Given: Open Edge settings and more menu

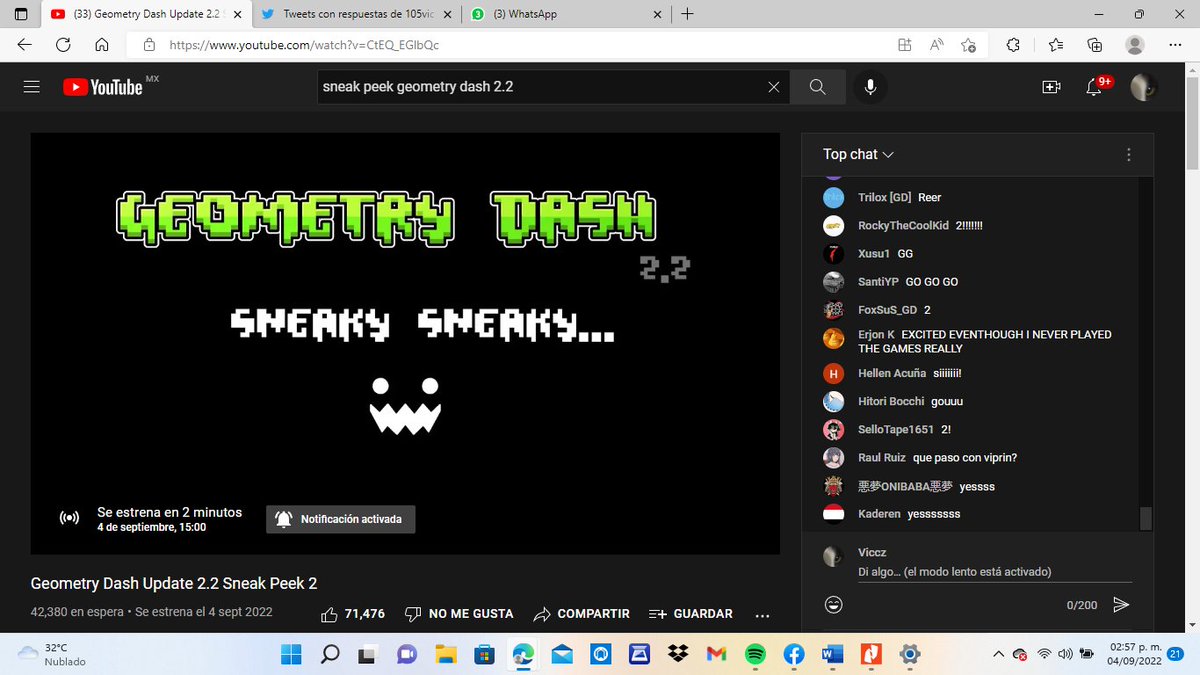Looking at the screenshot, I should click(1176, 45).
